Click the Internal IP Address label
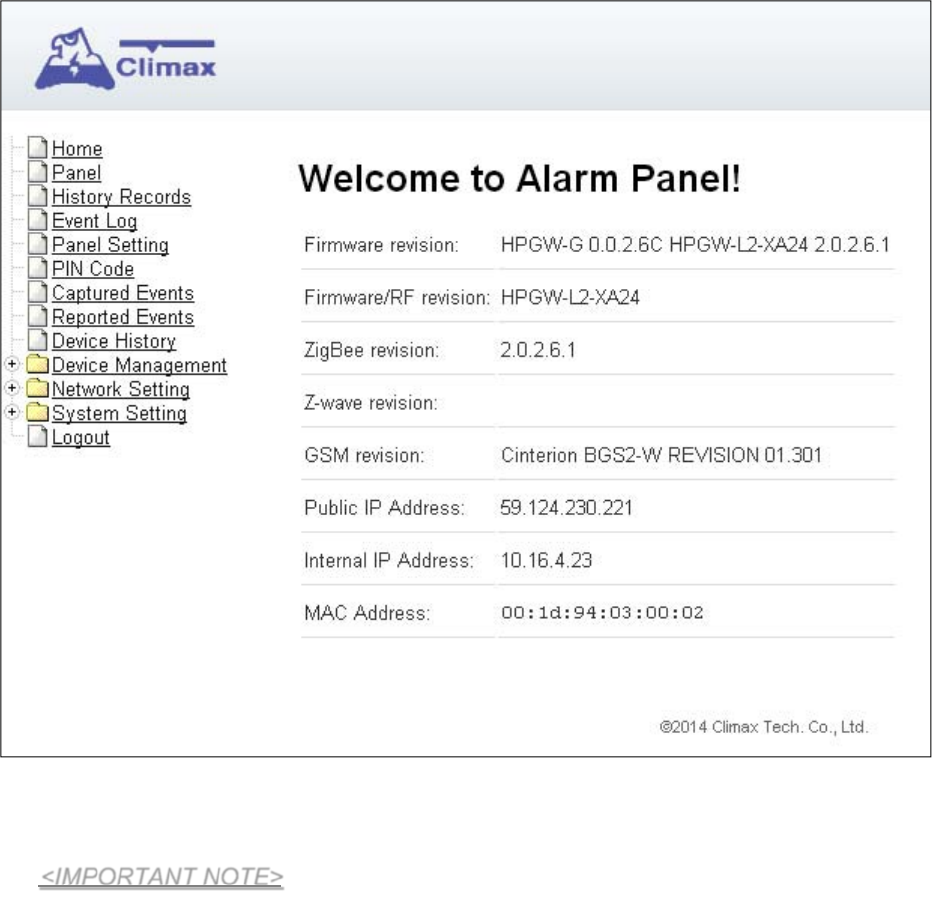This screenshot has width=932, height=906. point(389,560)
